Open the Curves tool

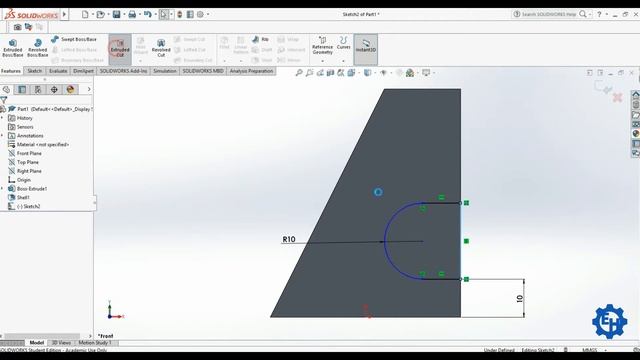(x=344, y=43)
